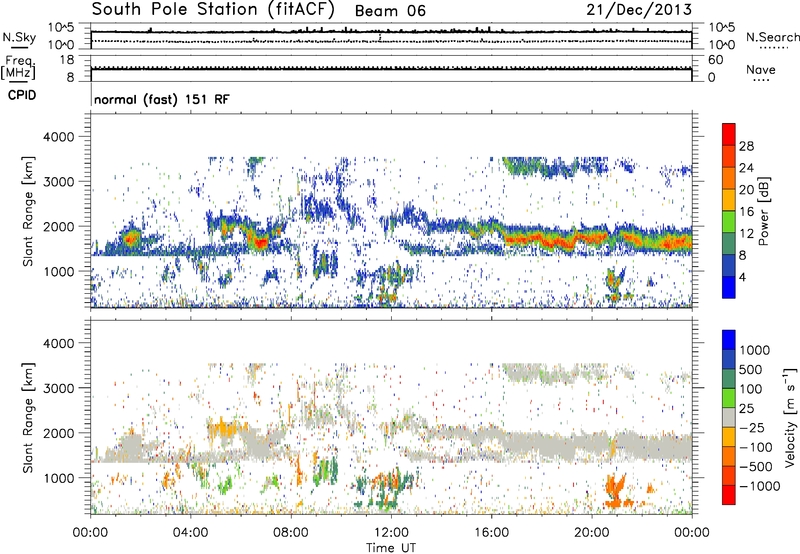Click the "12:00" time tick label
Image resolution: width=800 pixels, height=554 pixels.
[x=391, y=533]
